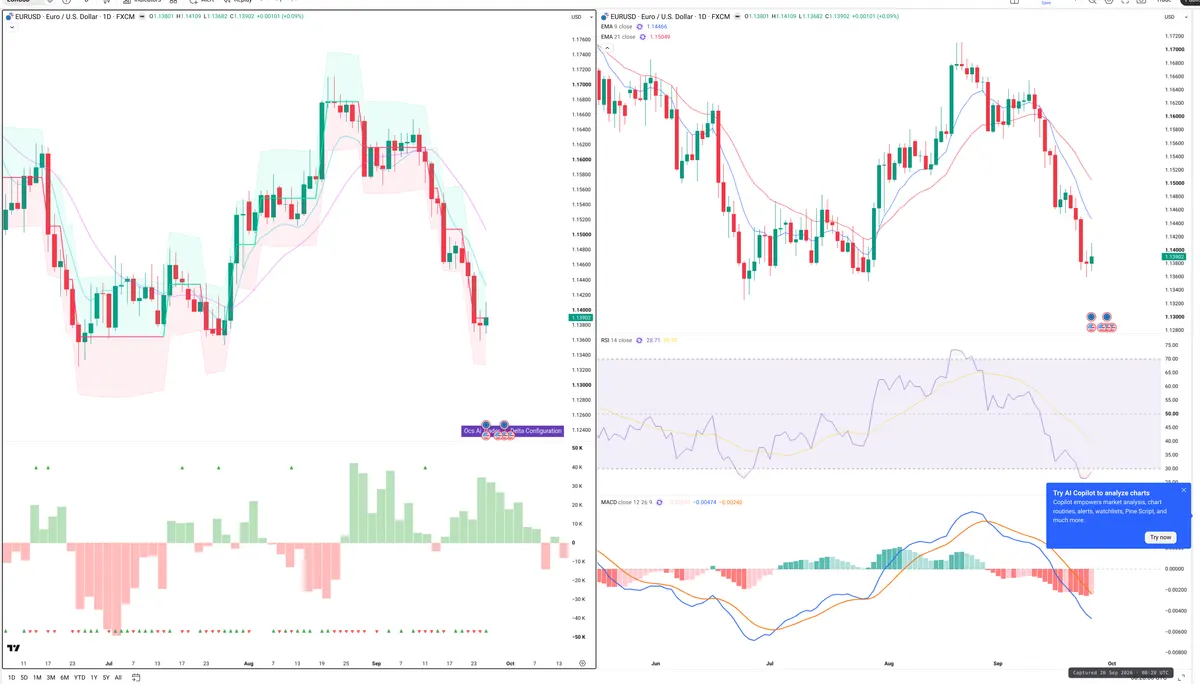Click the EMA 9 value 1.14466

pos(657,27)
